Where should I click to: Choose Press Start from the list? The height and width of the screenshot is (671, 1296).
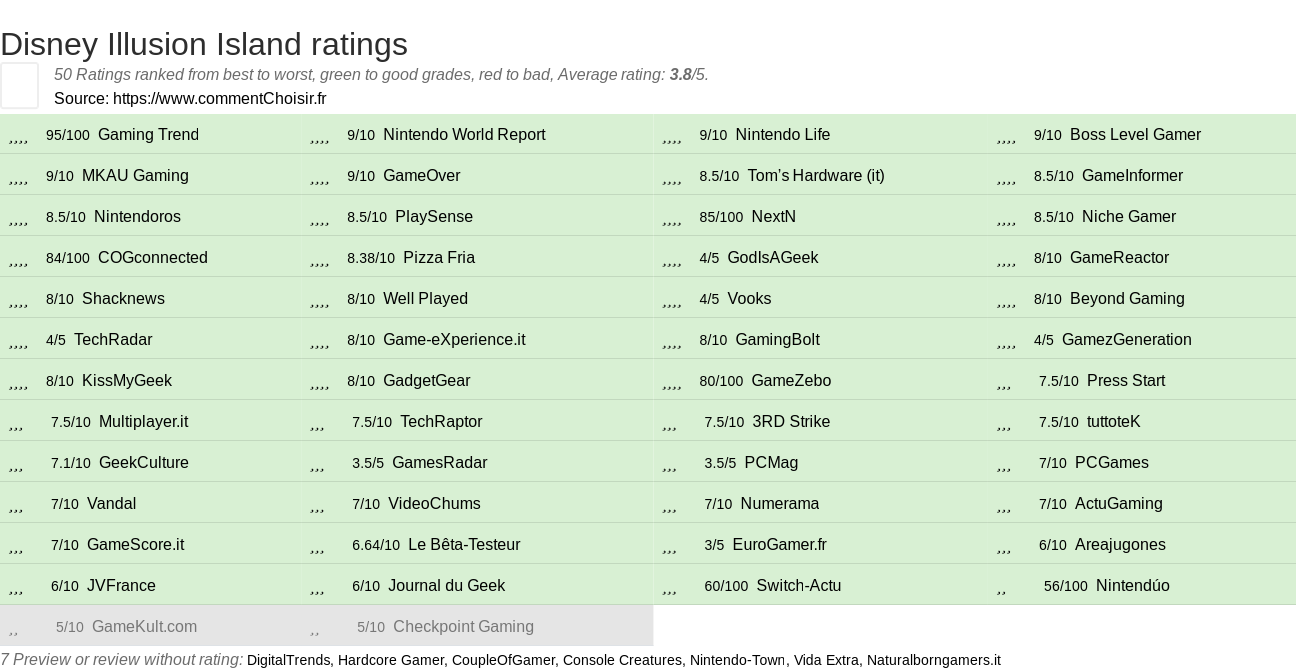click(1126, 381)
